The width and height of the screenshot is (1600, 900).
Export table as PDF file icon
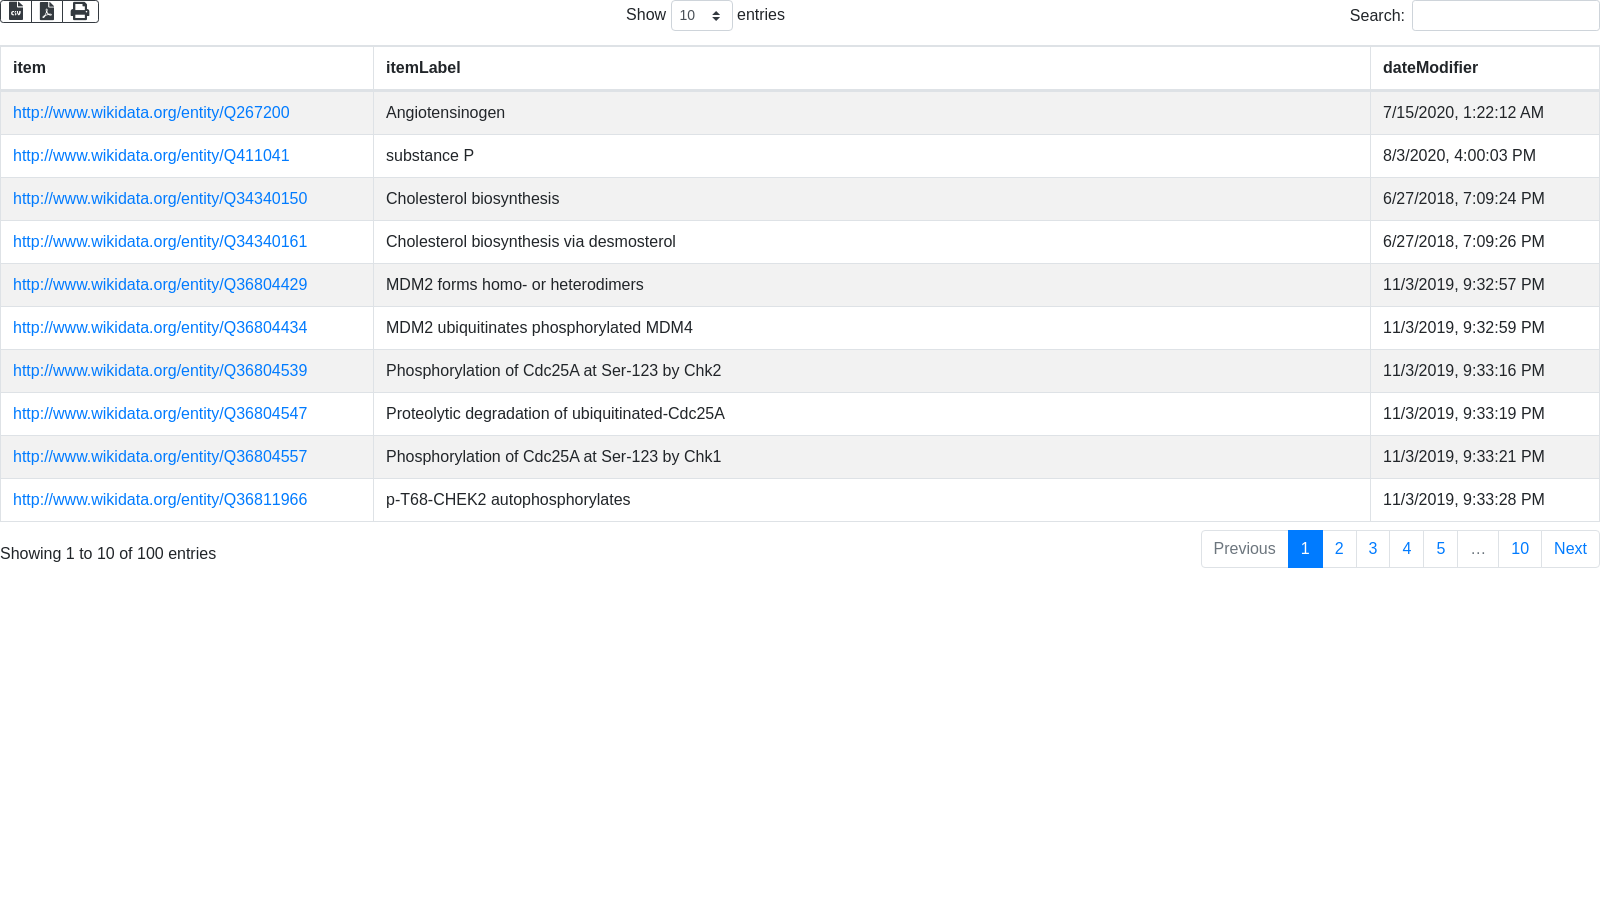pos(47,11)
